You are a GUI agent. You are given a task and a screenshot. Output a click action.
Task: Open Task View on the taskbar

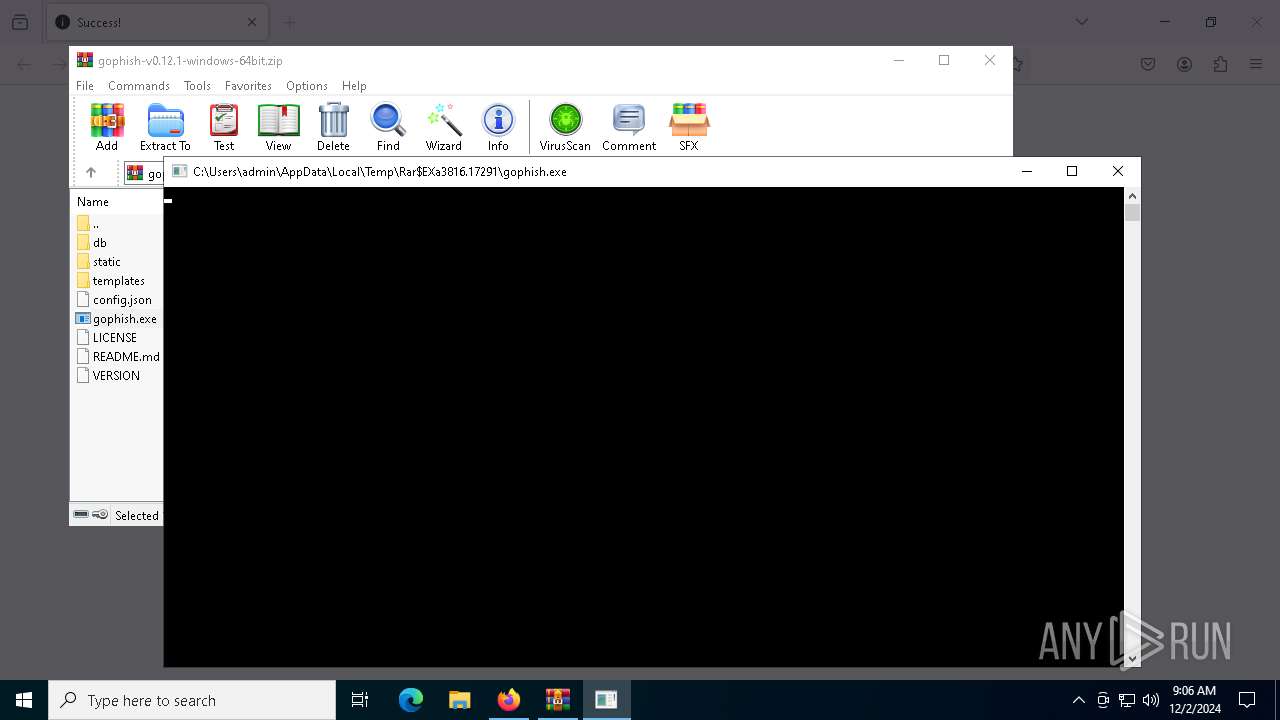(360, 700)
